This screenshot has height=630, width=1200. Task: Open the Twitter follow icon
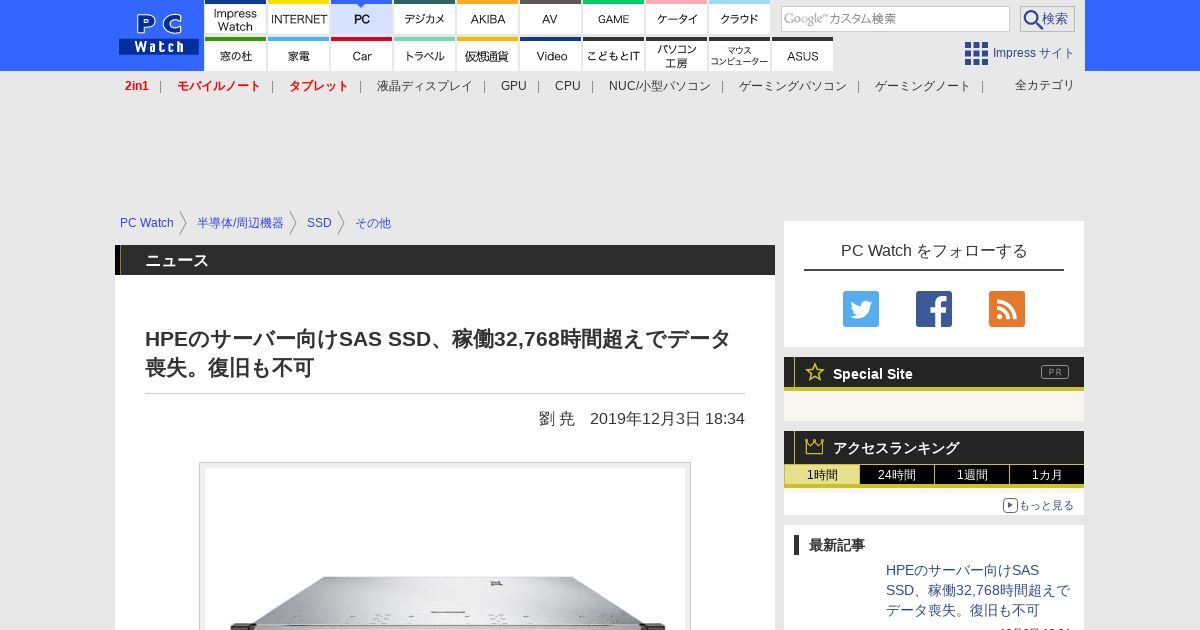pyautogui.click(x=861, y=309)
